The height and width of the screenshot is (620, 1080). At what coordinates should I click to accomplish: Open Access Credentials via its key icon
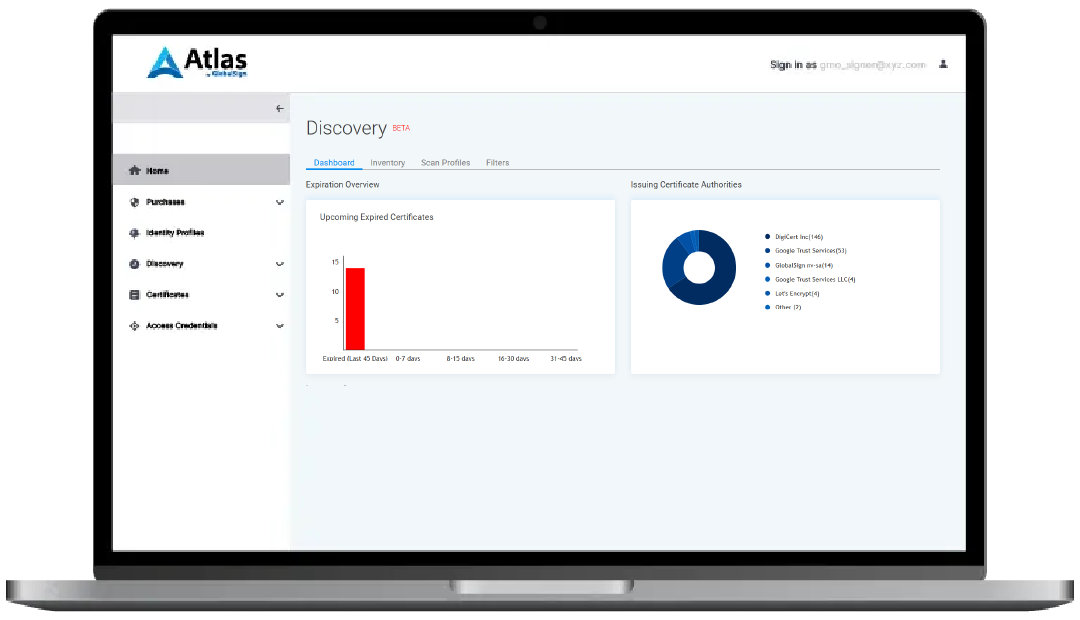tap(134, 325)
